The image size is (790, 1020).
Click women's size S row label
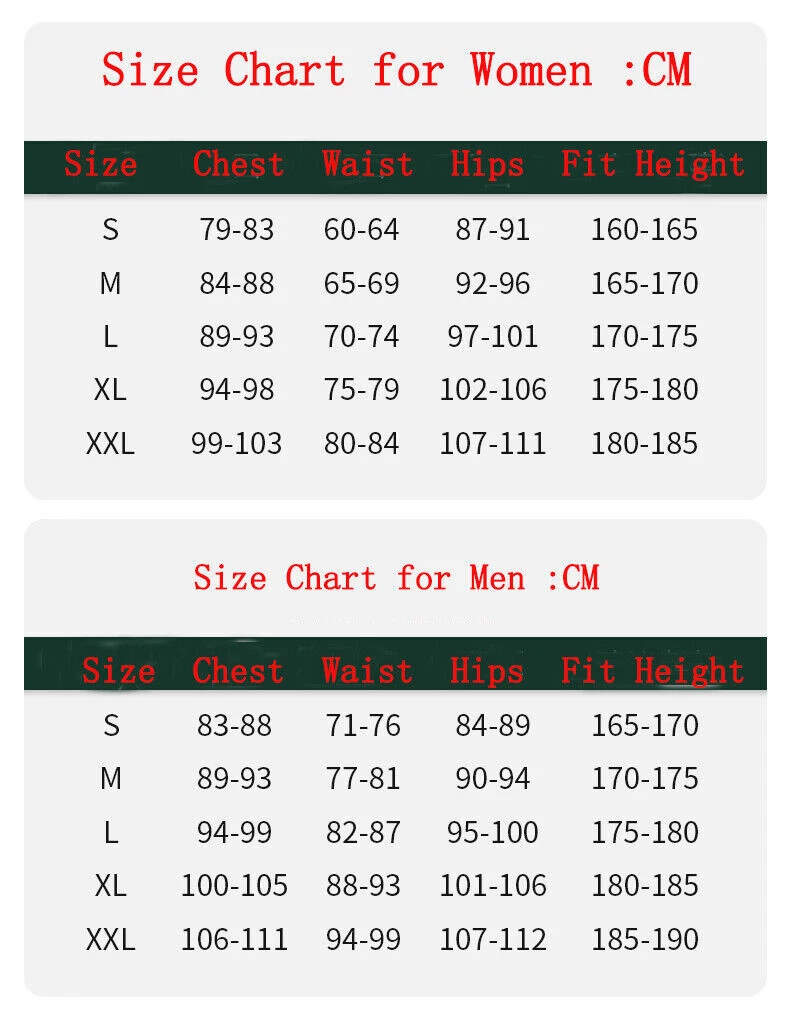pos(111,230)
